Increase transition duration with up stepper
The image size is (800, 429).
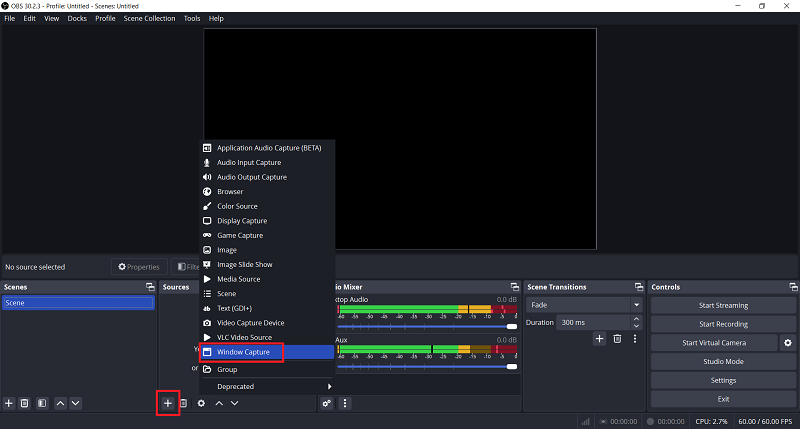click(636, 319)
